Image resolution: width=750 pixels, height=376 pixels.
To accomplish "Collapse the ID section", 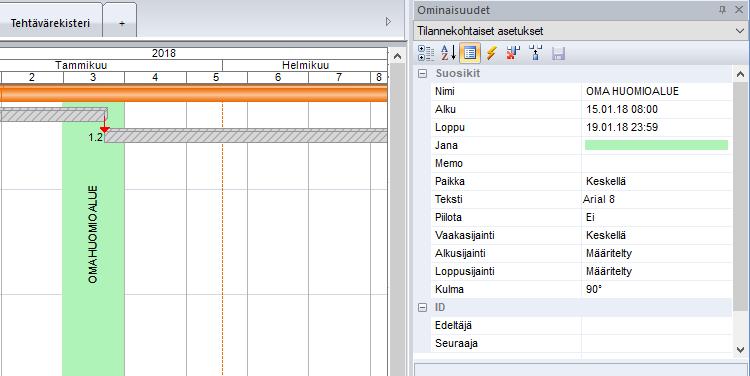I will pyautogui.click(x=422, y=308).
